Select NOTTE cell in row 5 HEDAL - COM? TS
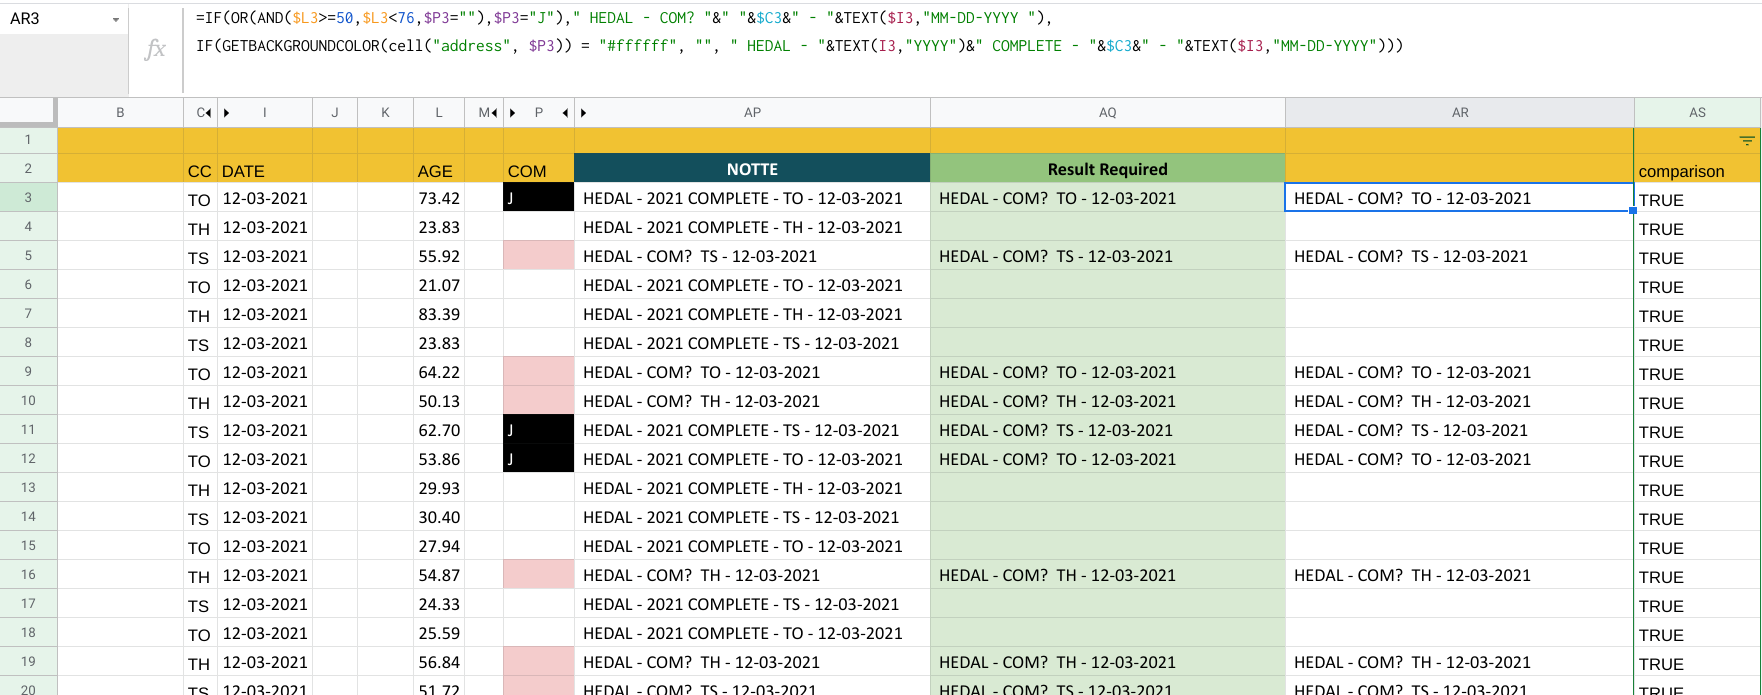Image resolution: width=1762 pixels, height=695 pixels. (752, 256)
